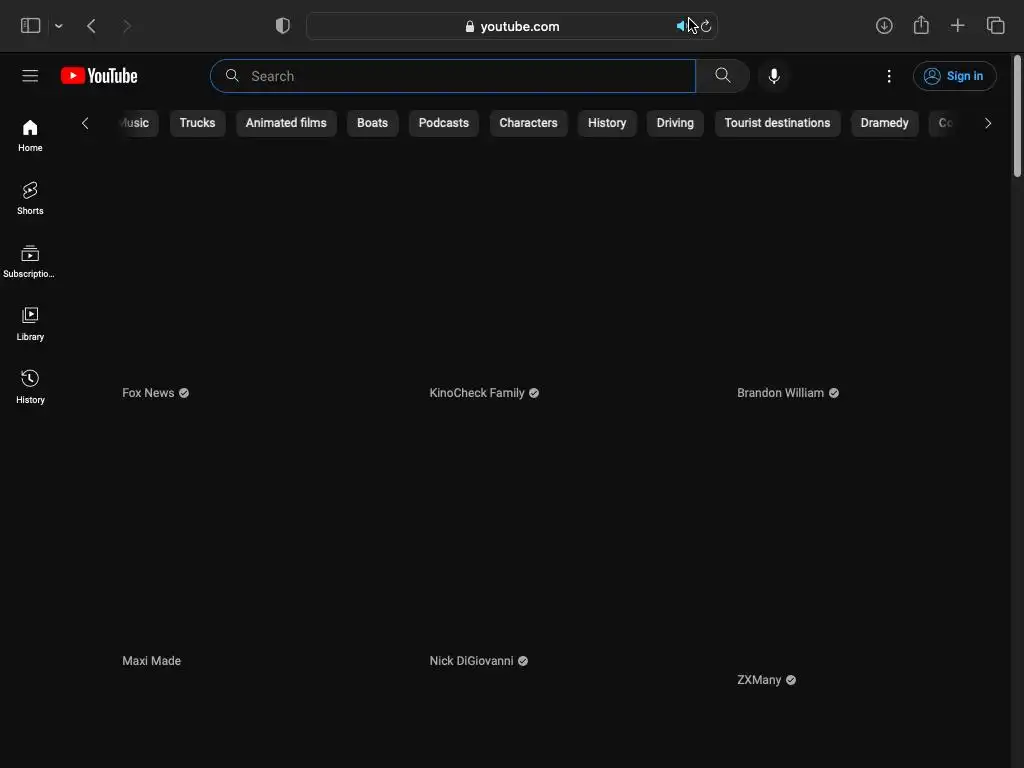The width and height of the screenshot is (1024, 768).
Task: Toggle the Safari sidebar button
Action: coord(30,26)
